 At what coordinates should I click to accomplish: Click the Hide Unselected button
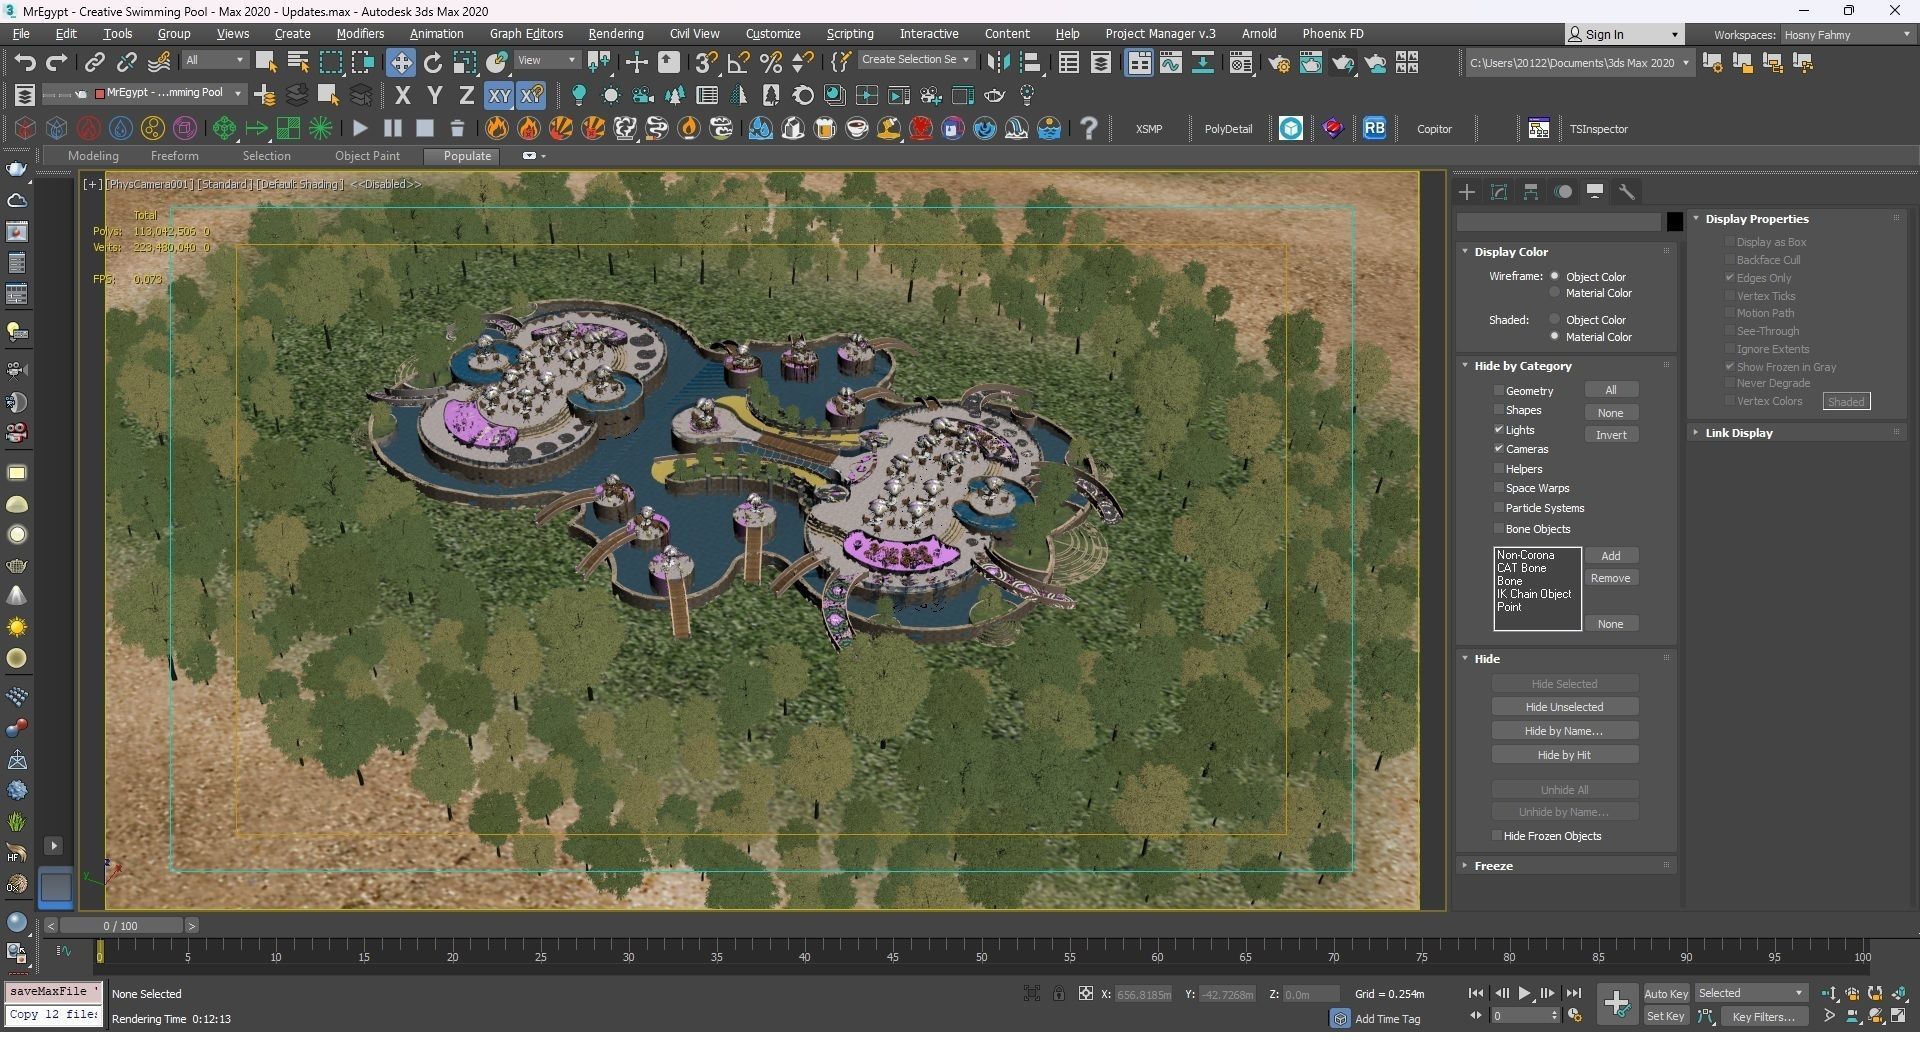(1564, 707)
